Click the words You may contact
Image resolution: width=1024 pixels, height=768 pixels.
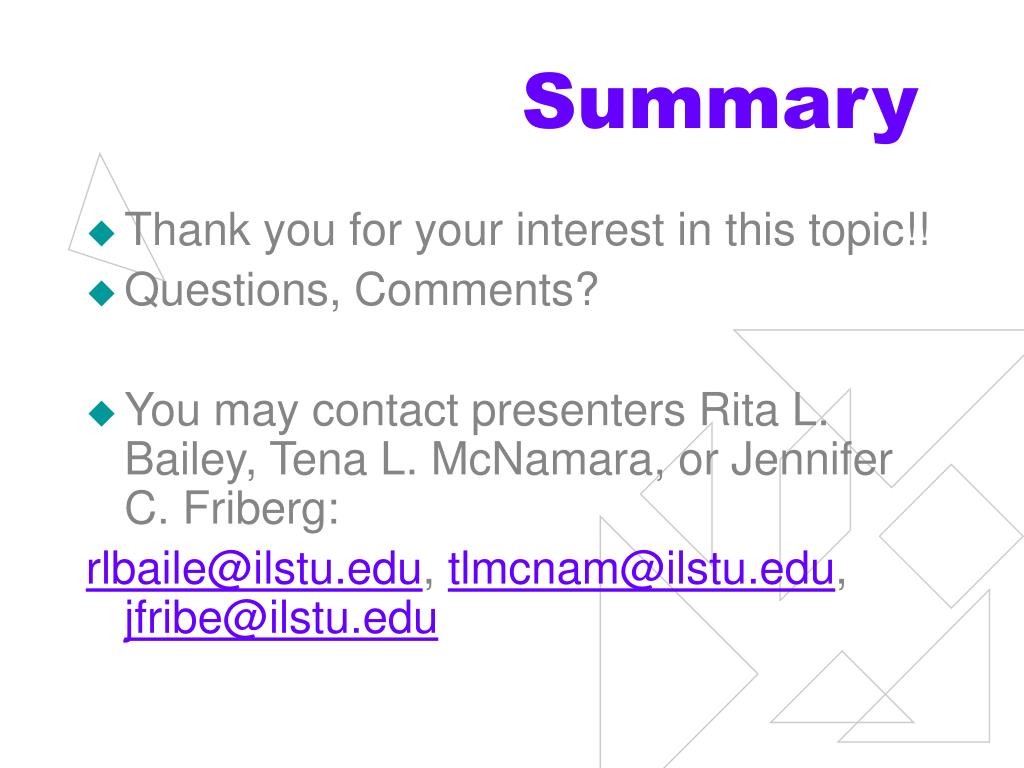click(292, 412)
